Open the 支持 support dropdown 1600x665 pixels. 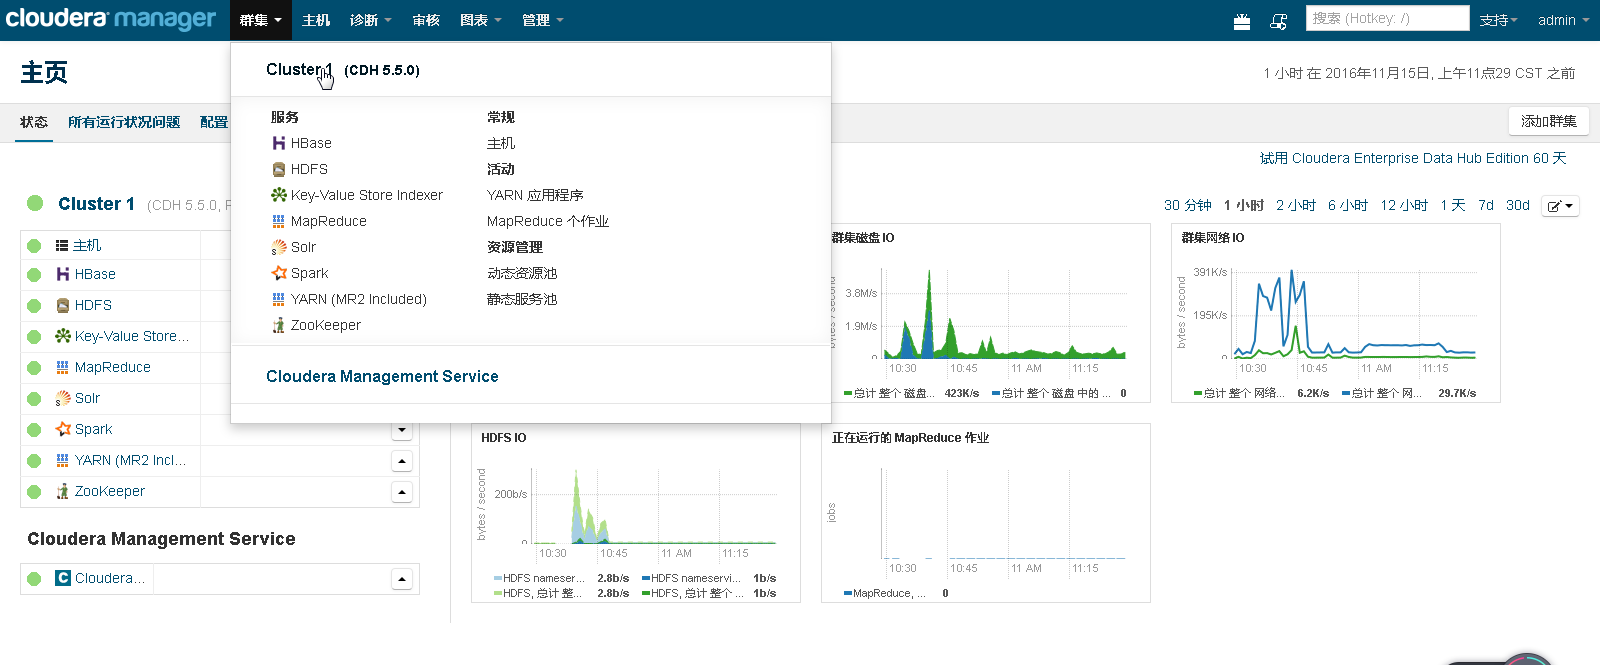[x=1498, y=20]
